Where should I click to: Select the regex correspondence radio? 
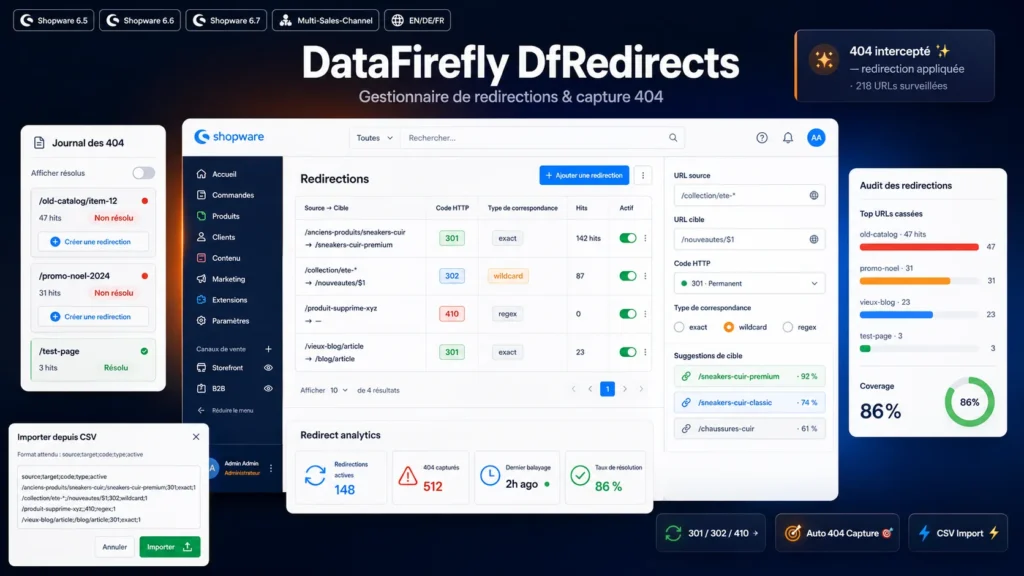pos(788,327)
